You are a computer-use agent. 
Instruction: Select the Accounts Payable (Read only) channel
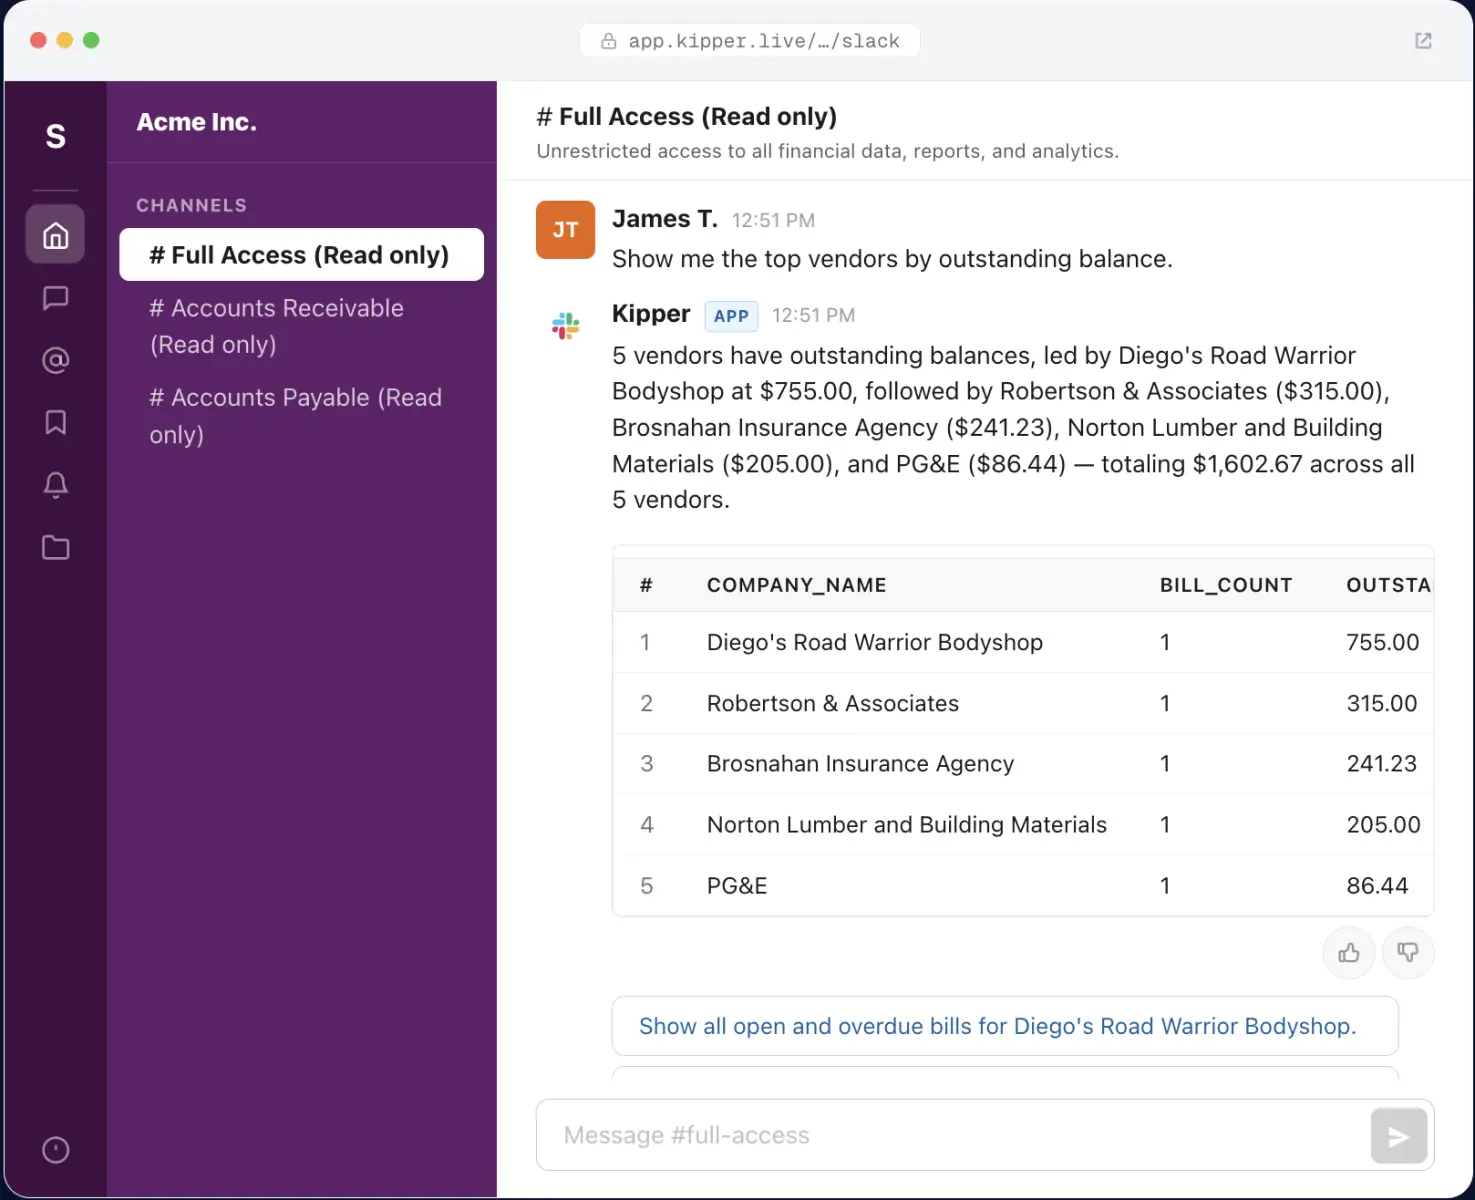coord(301,416)
